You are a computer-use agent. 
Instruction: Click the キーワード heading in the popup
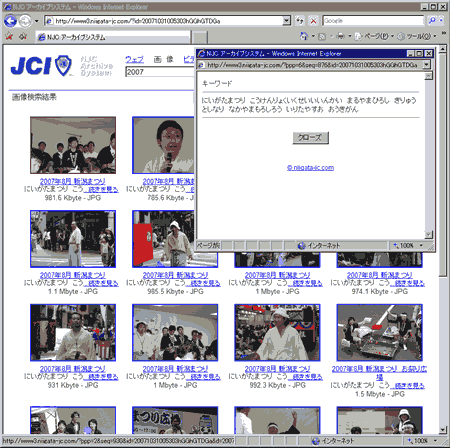click(x=217, y=83)
